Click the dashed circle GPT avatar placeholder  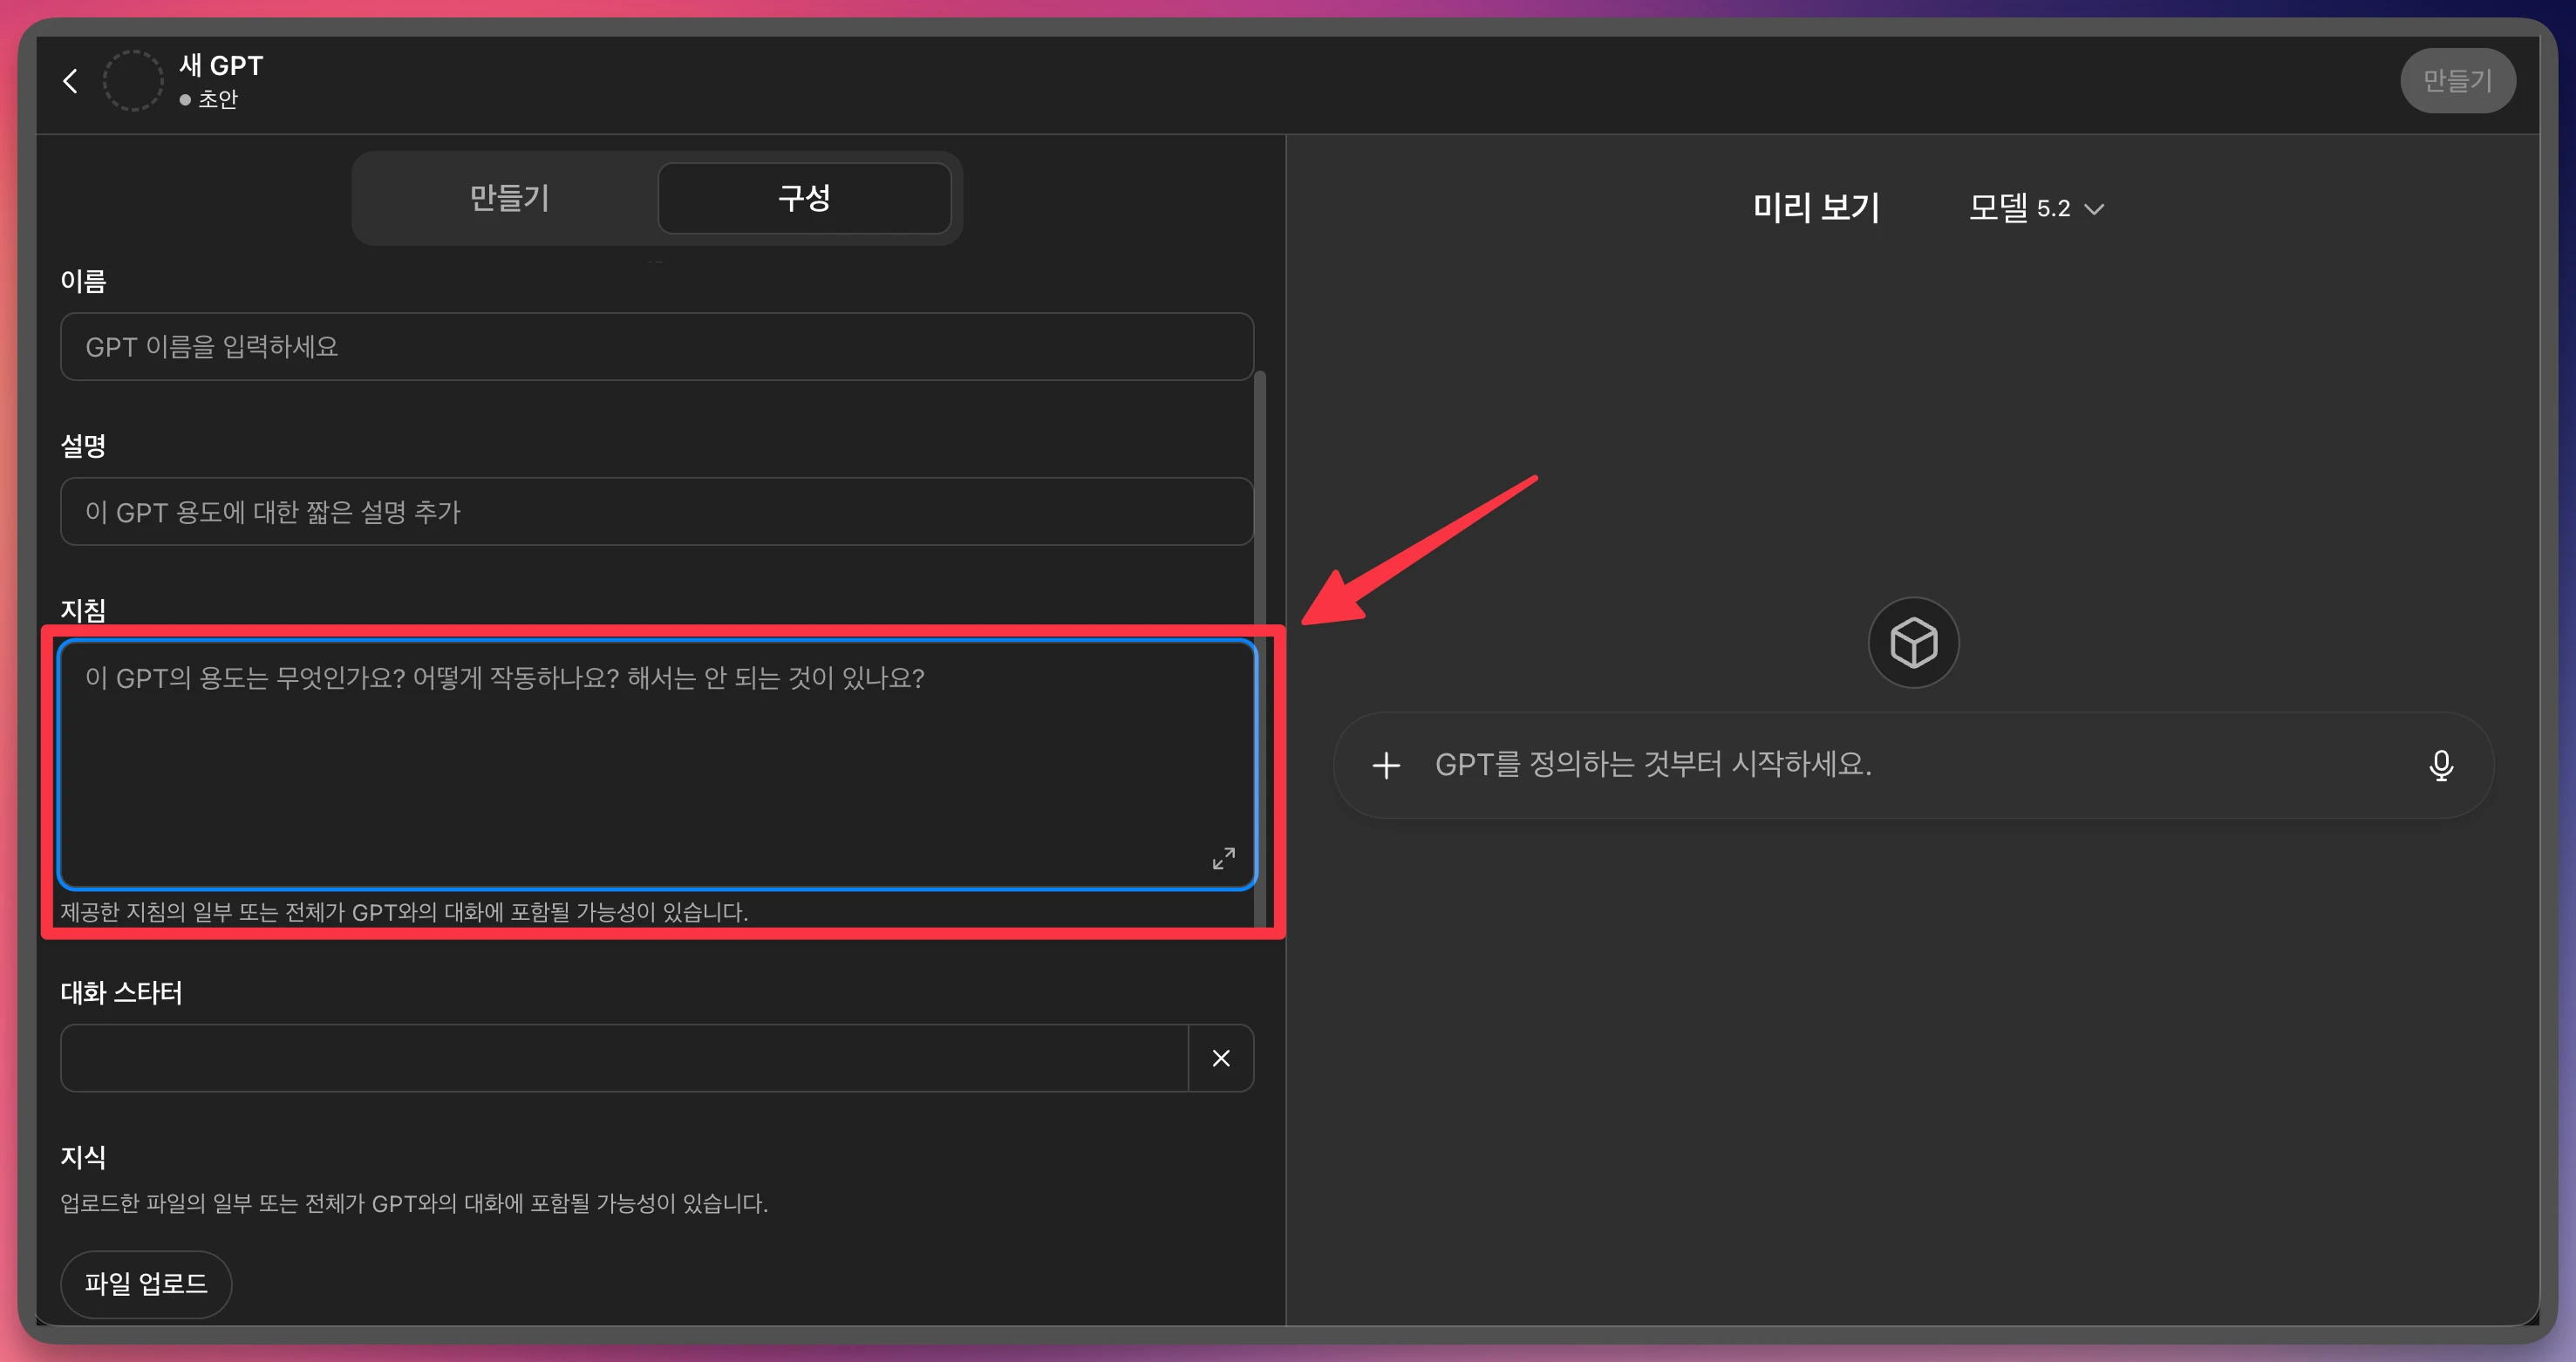click(x=133, y=81)
